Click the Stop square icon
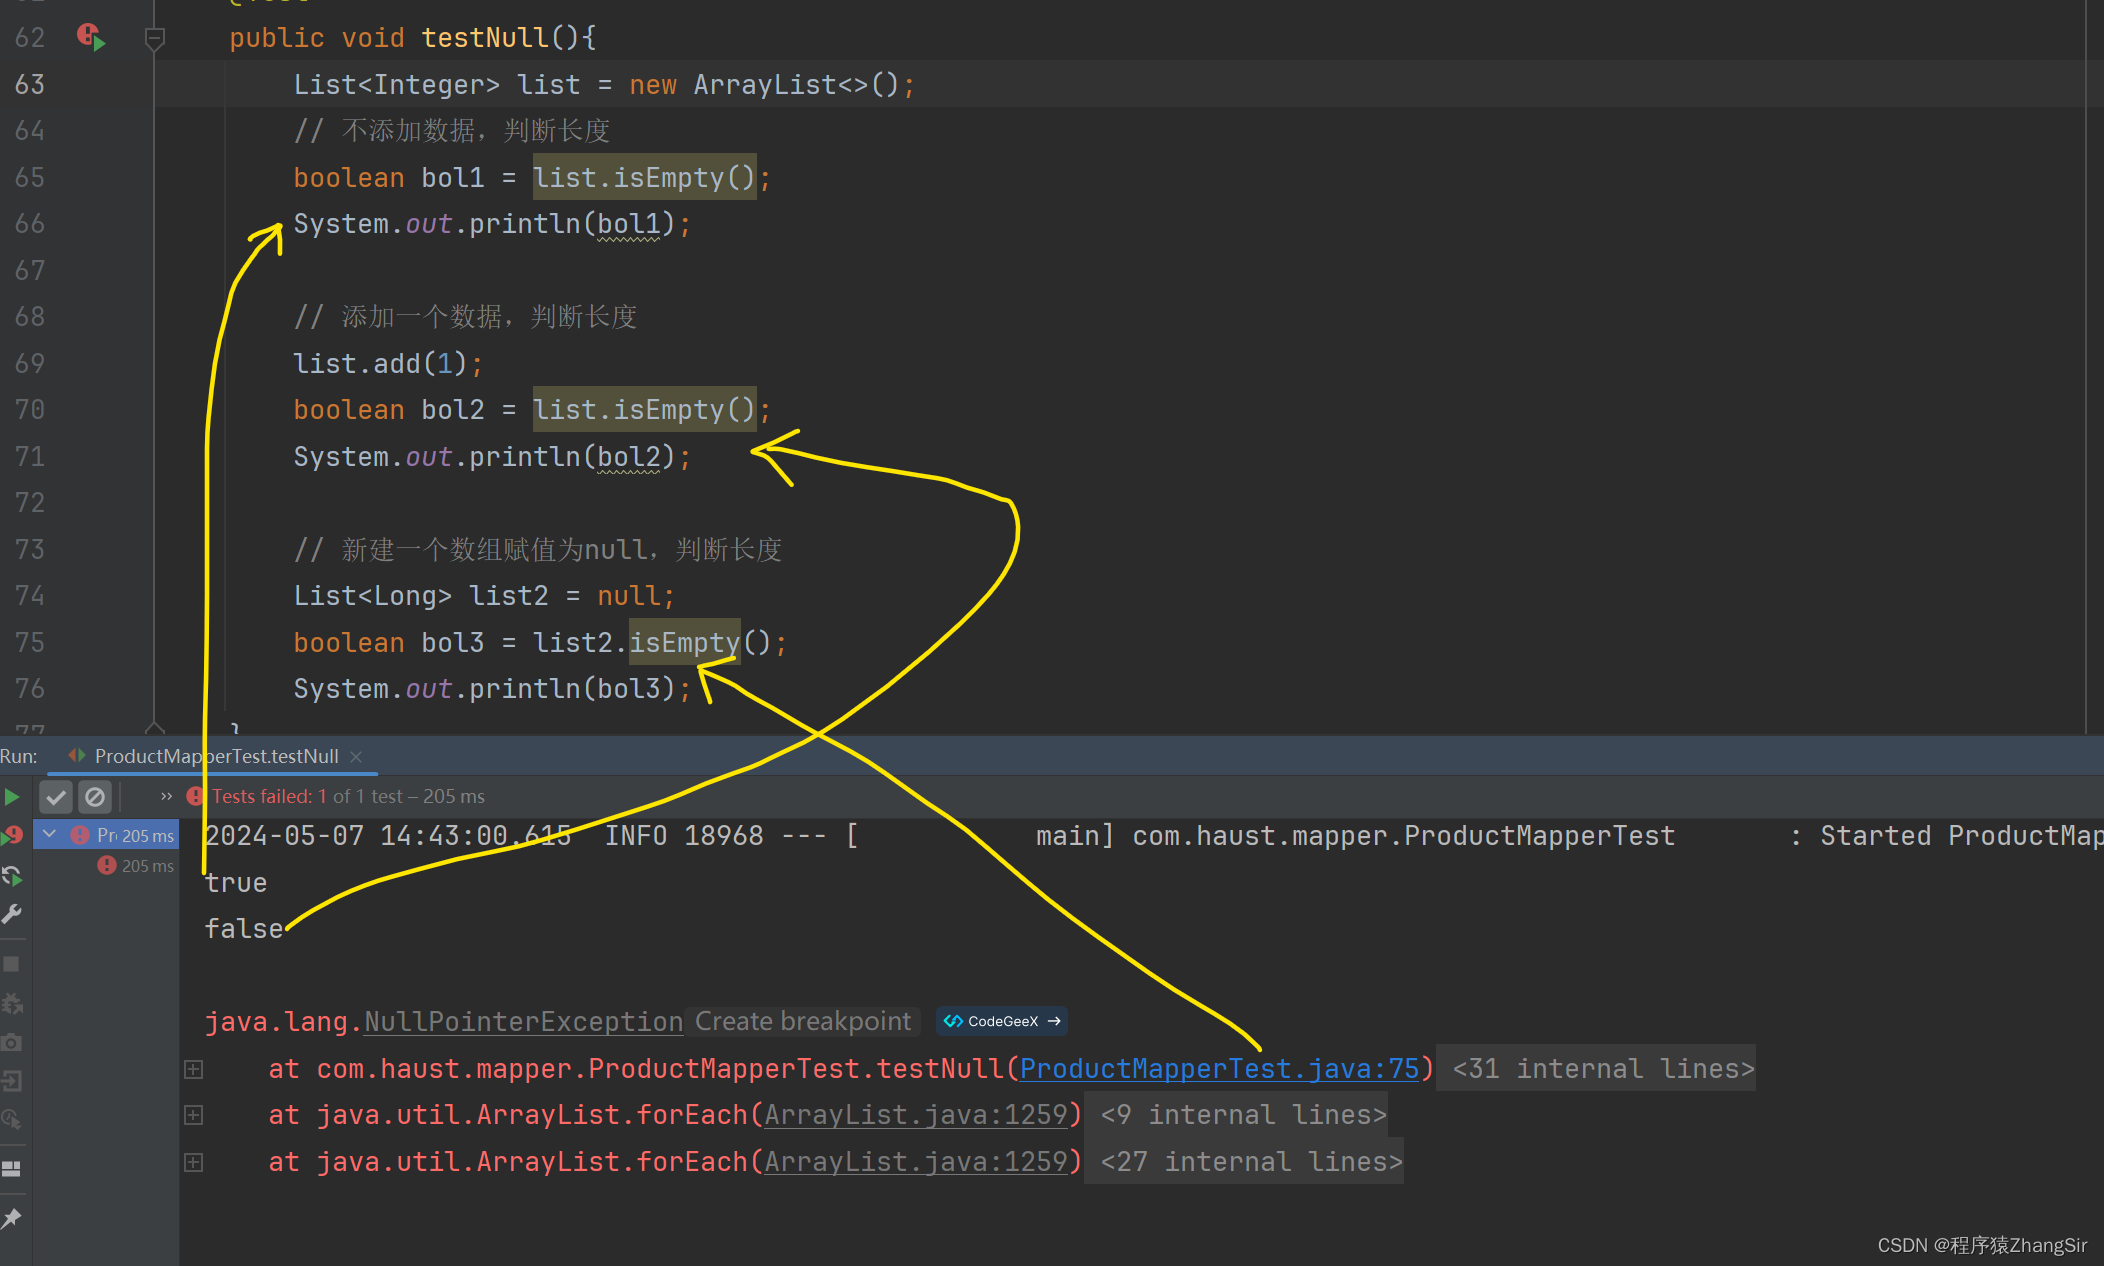The image size is (2104, 1266). tap(12, 964)
